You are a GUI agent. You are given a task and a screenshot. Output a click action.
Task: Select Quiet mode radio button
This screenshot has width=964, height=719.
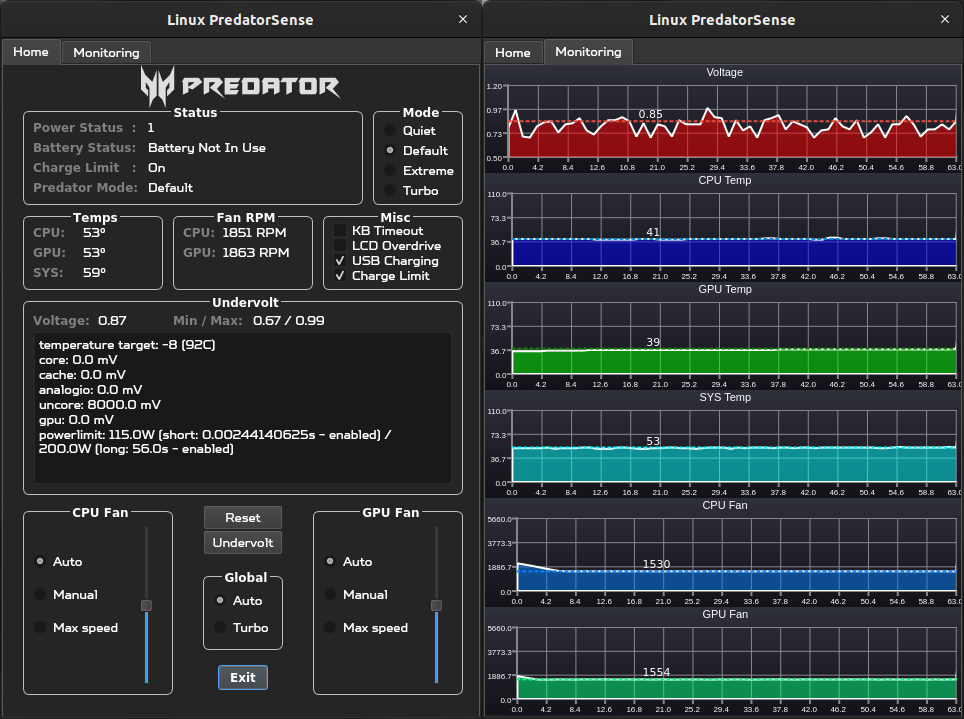(390, 130)
